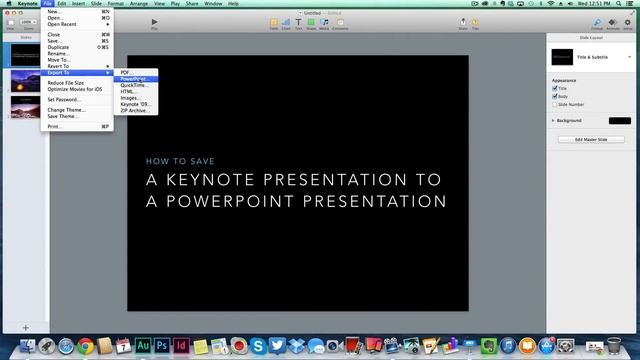The height and width of the screenshot is (360, 640).
Task: Open the Setup inspector icon
Action: tap(627, 22)
